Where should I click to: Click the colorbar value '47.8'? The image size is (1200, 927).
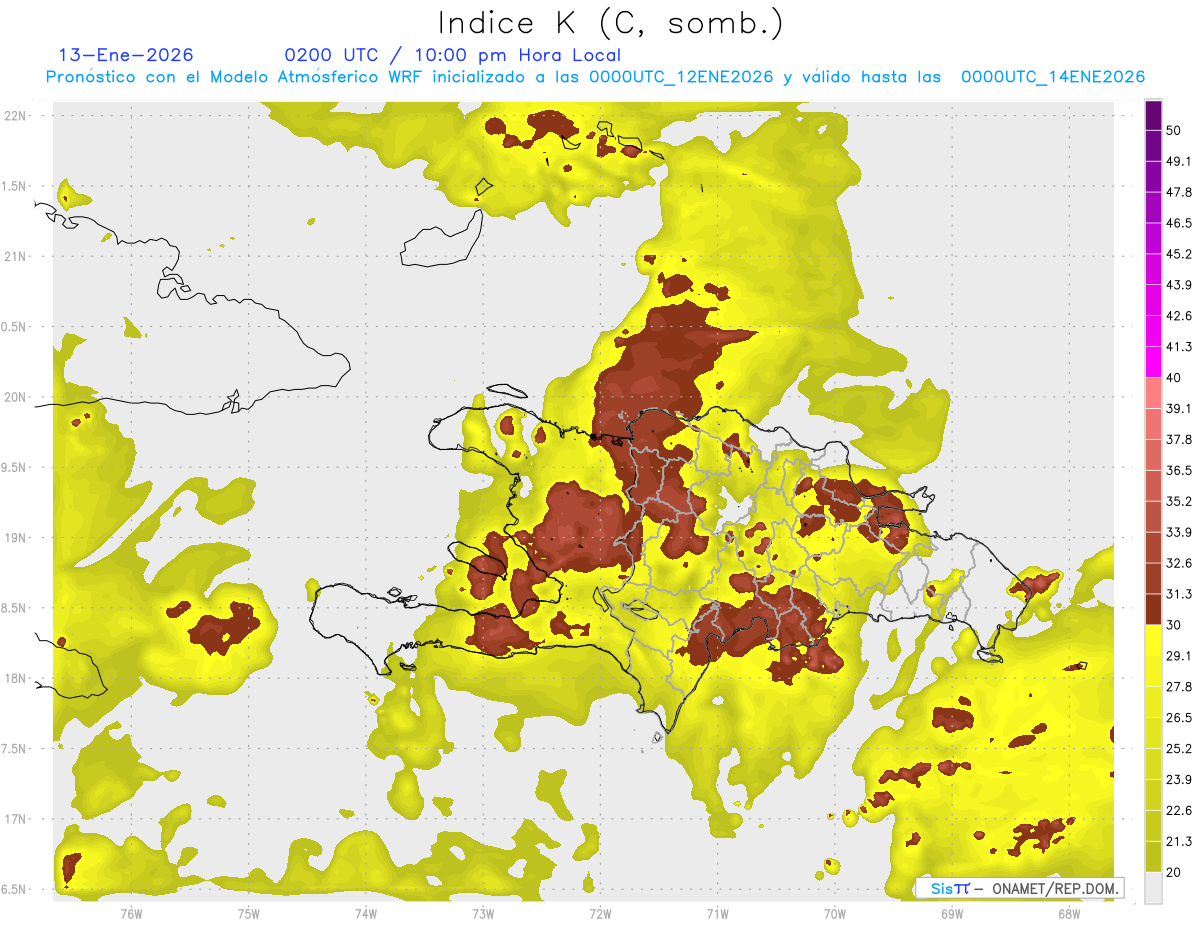pos(1179,192)
